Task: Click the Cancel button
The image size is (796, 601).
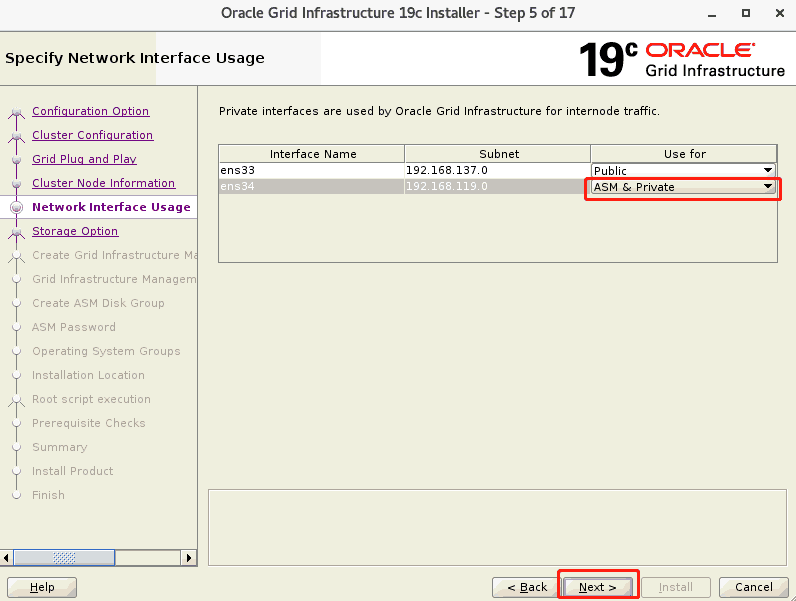Action: (754, 587)
